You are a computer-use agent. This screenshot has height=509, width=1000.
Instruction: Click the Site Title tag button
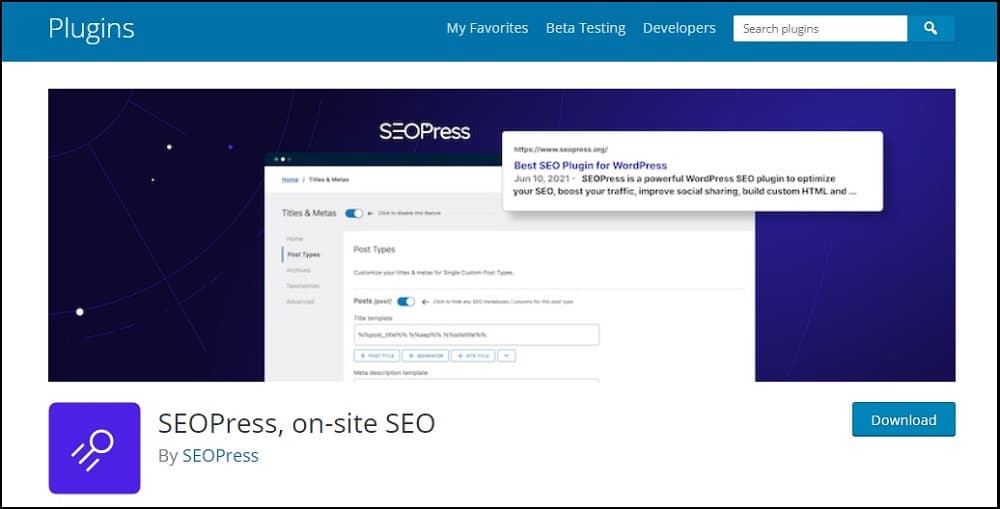coord(473,355)
